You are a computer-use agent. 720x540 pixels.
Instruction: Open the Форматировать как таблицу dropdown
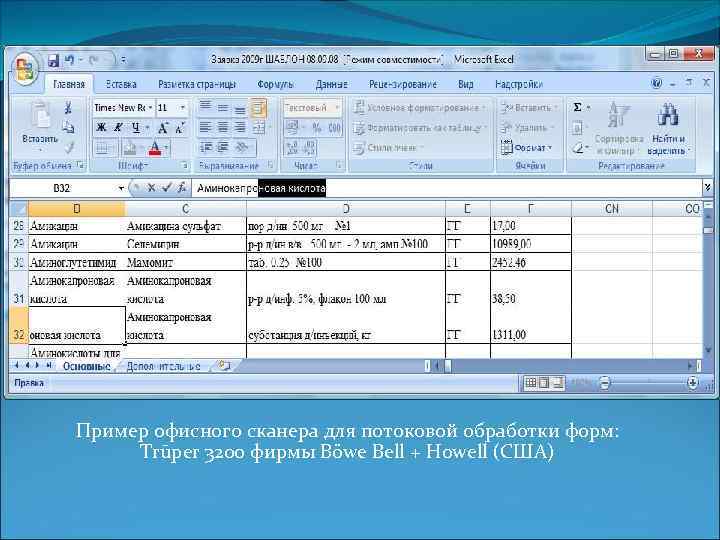pyautogui.click(x=420, y=128)
